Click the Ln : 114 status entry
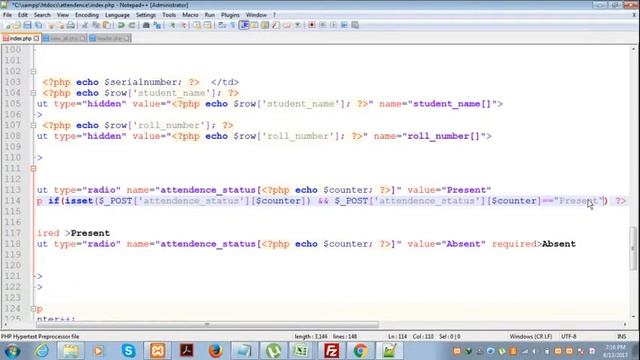The image size is (640, 360). point(398,336)
